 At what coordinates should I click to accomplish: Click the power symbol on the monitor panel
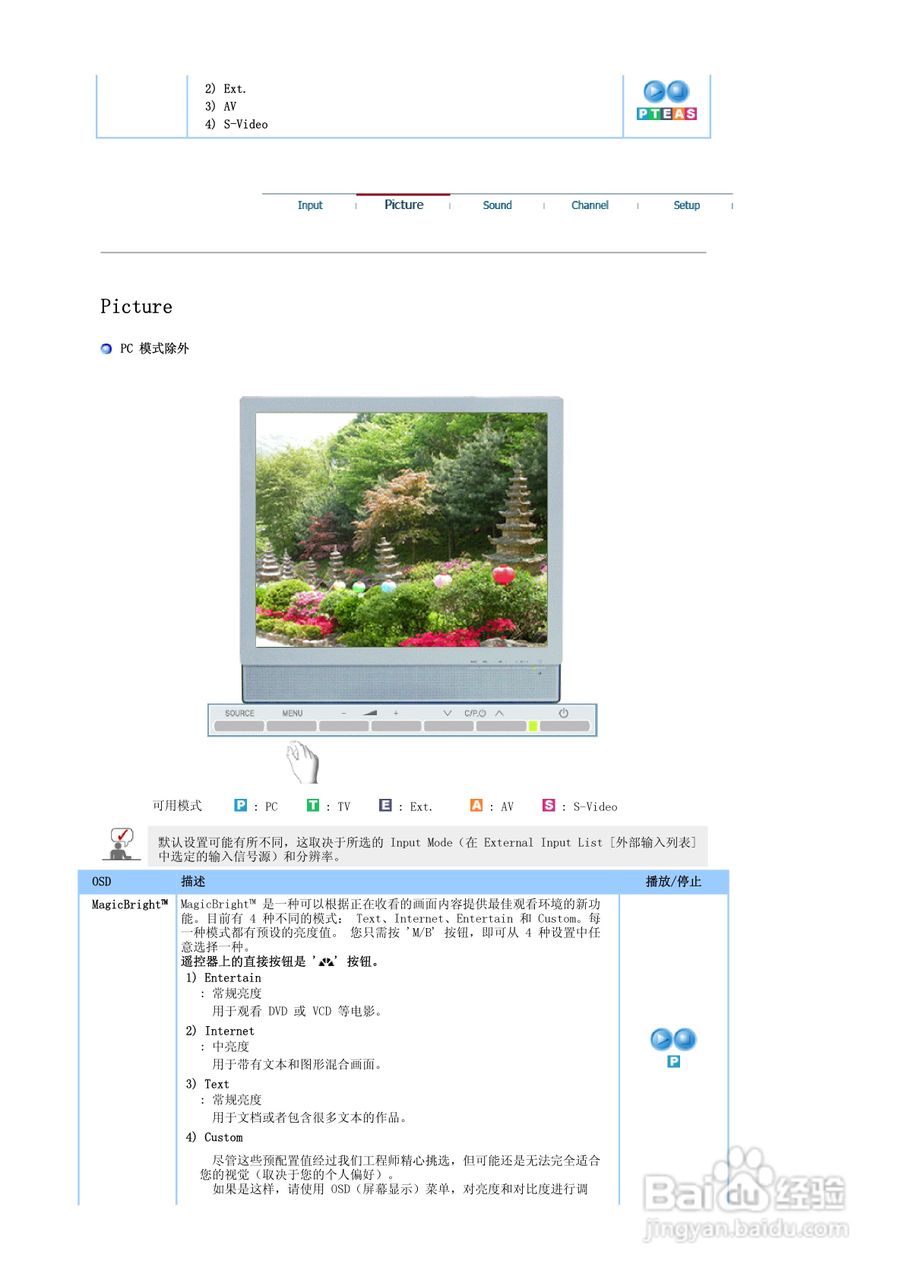click(x=564, y=713)
